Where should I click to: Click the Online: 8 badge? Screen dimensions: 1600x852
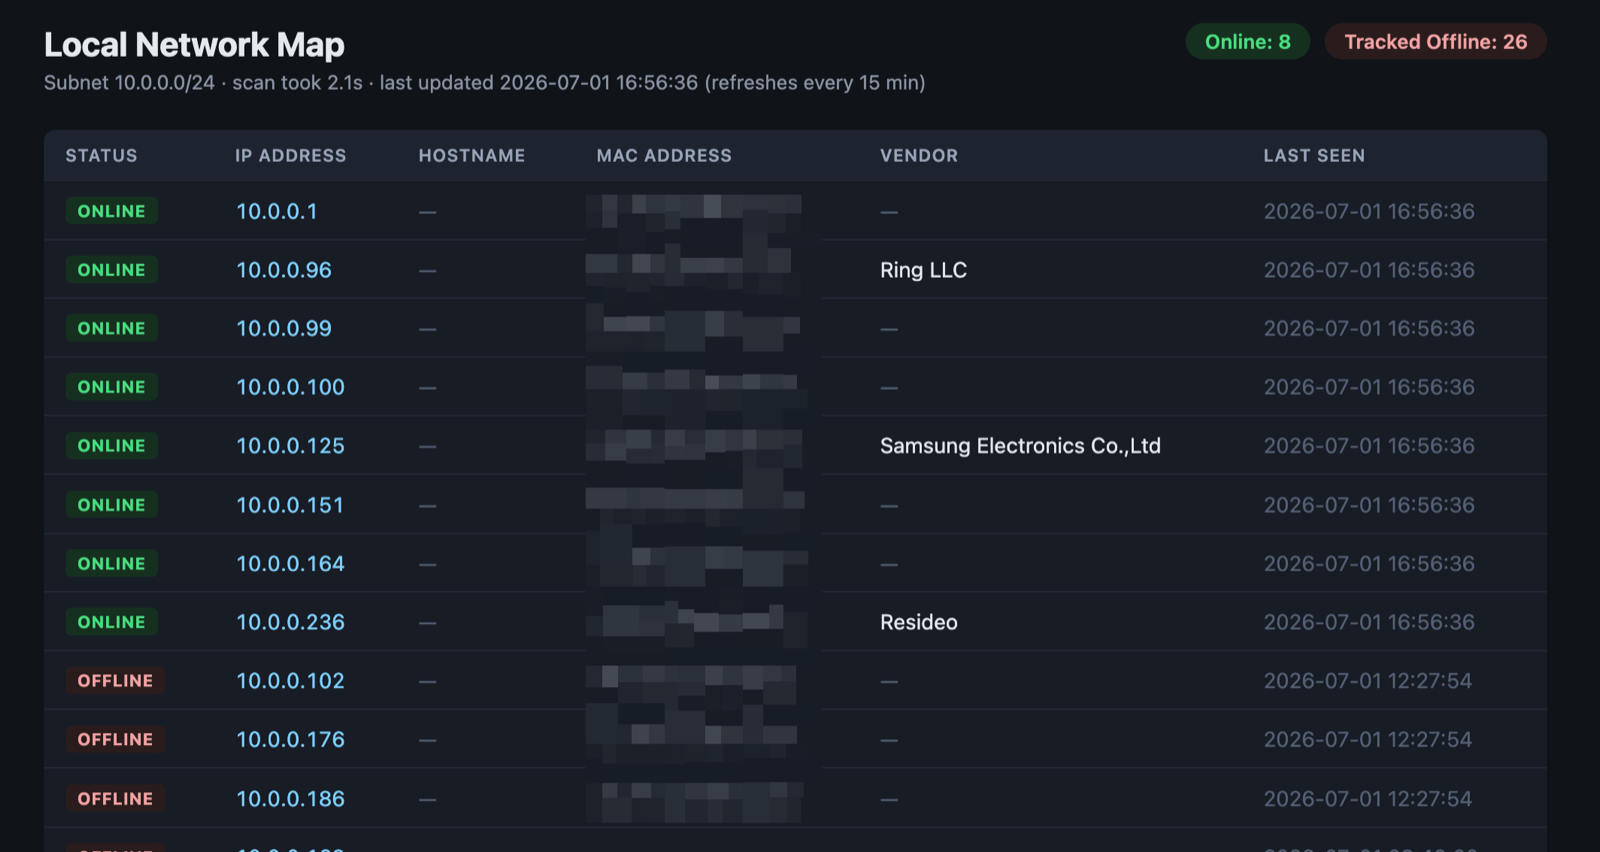[1247, 42]
